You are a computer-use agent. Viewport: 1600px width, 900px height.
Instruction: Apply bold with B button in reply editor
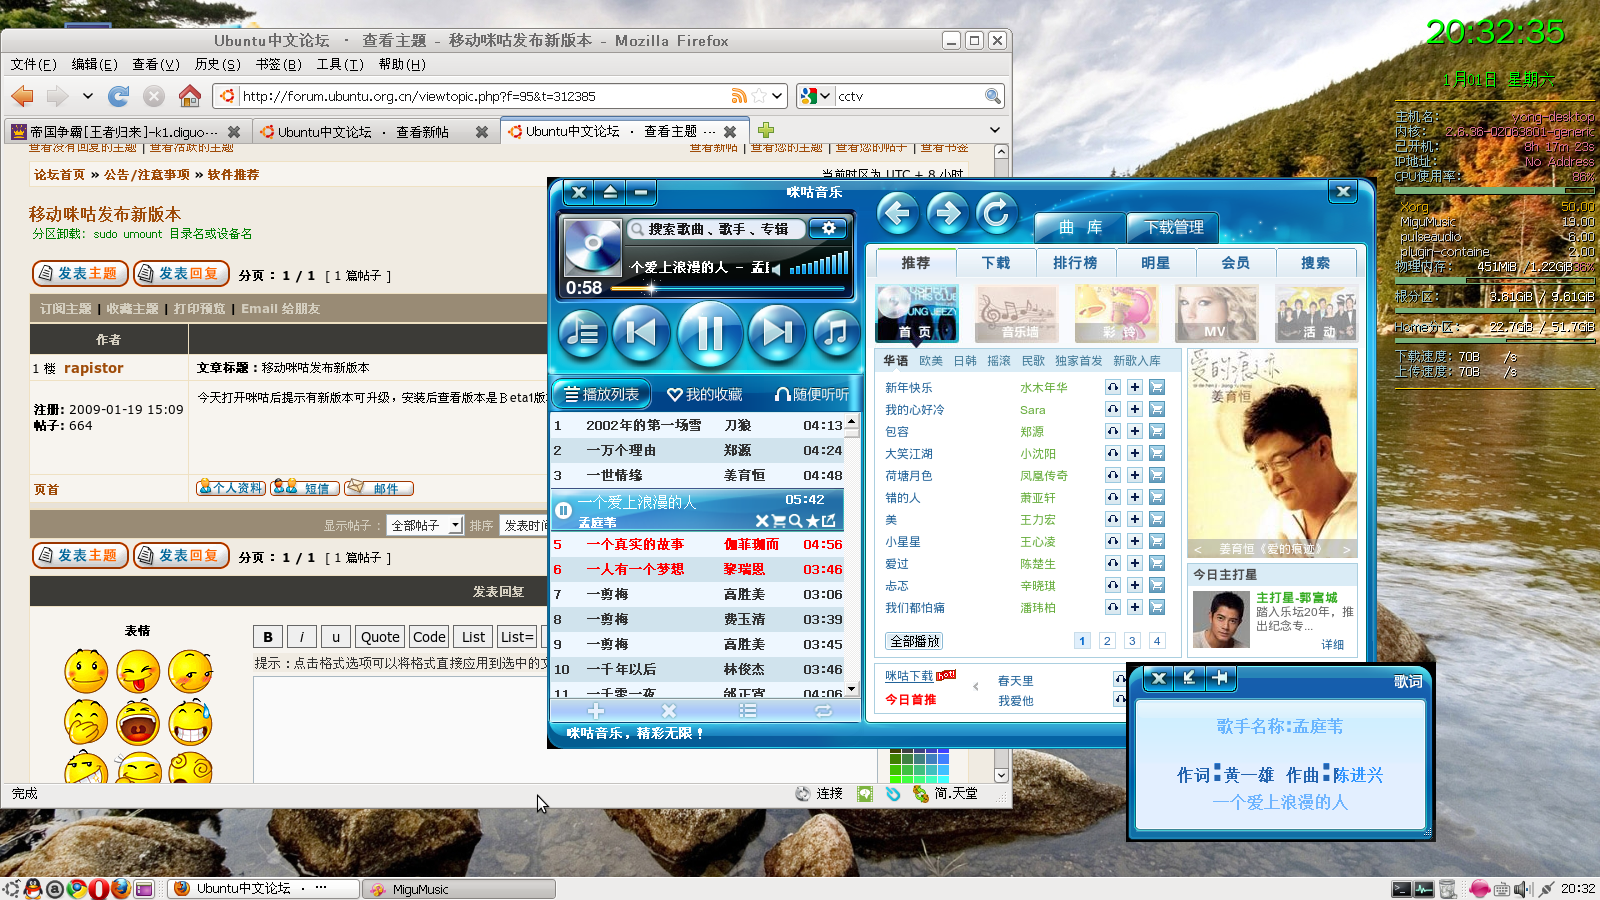pyautogui.click(x=268, y=636)
